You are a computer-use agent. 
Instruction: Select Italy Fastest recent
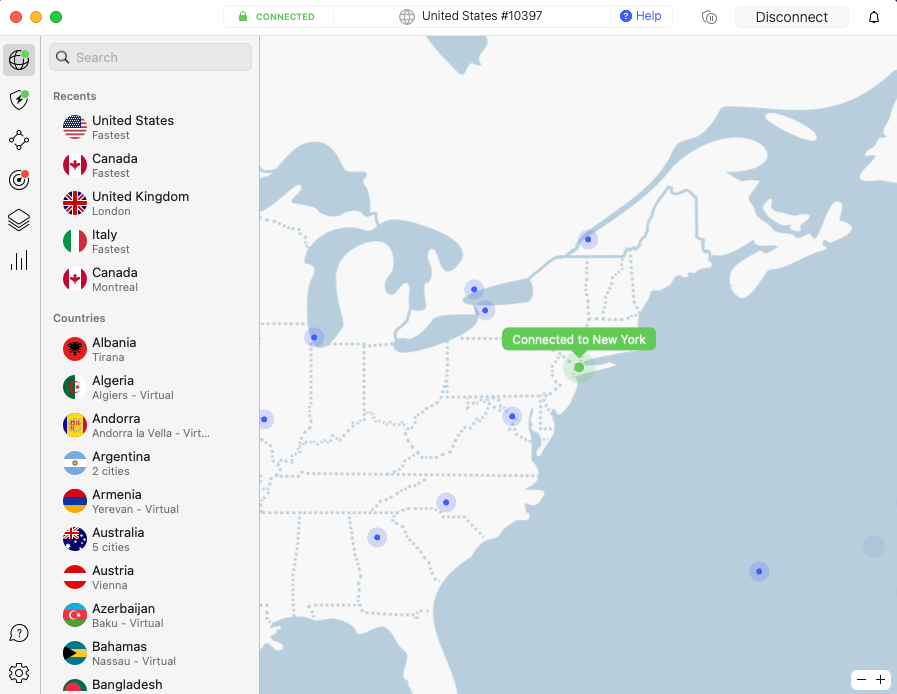(152, 241)
